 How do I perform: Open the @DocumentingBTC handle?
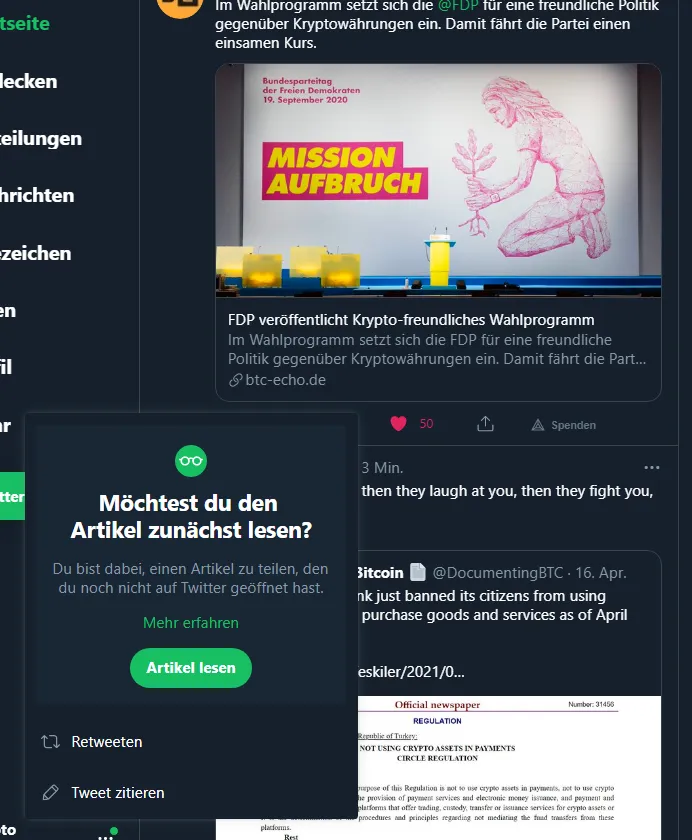(x=498, y=573)
